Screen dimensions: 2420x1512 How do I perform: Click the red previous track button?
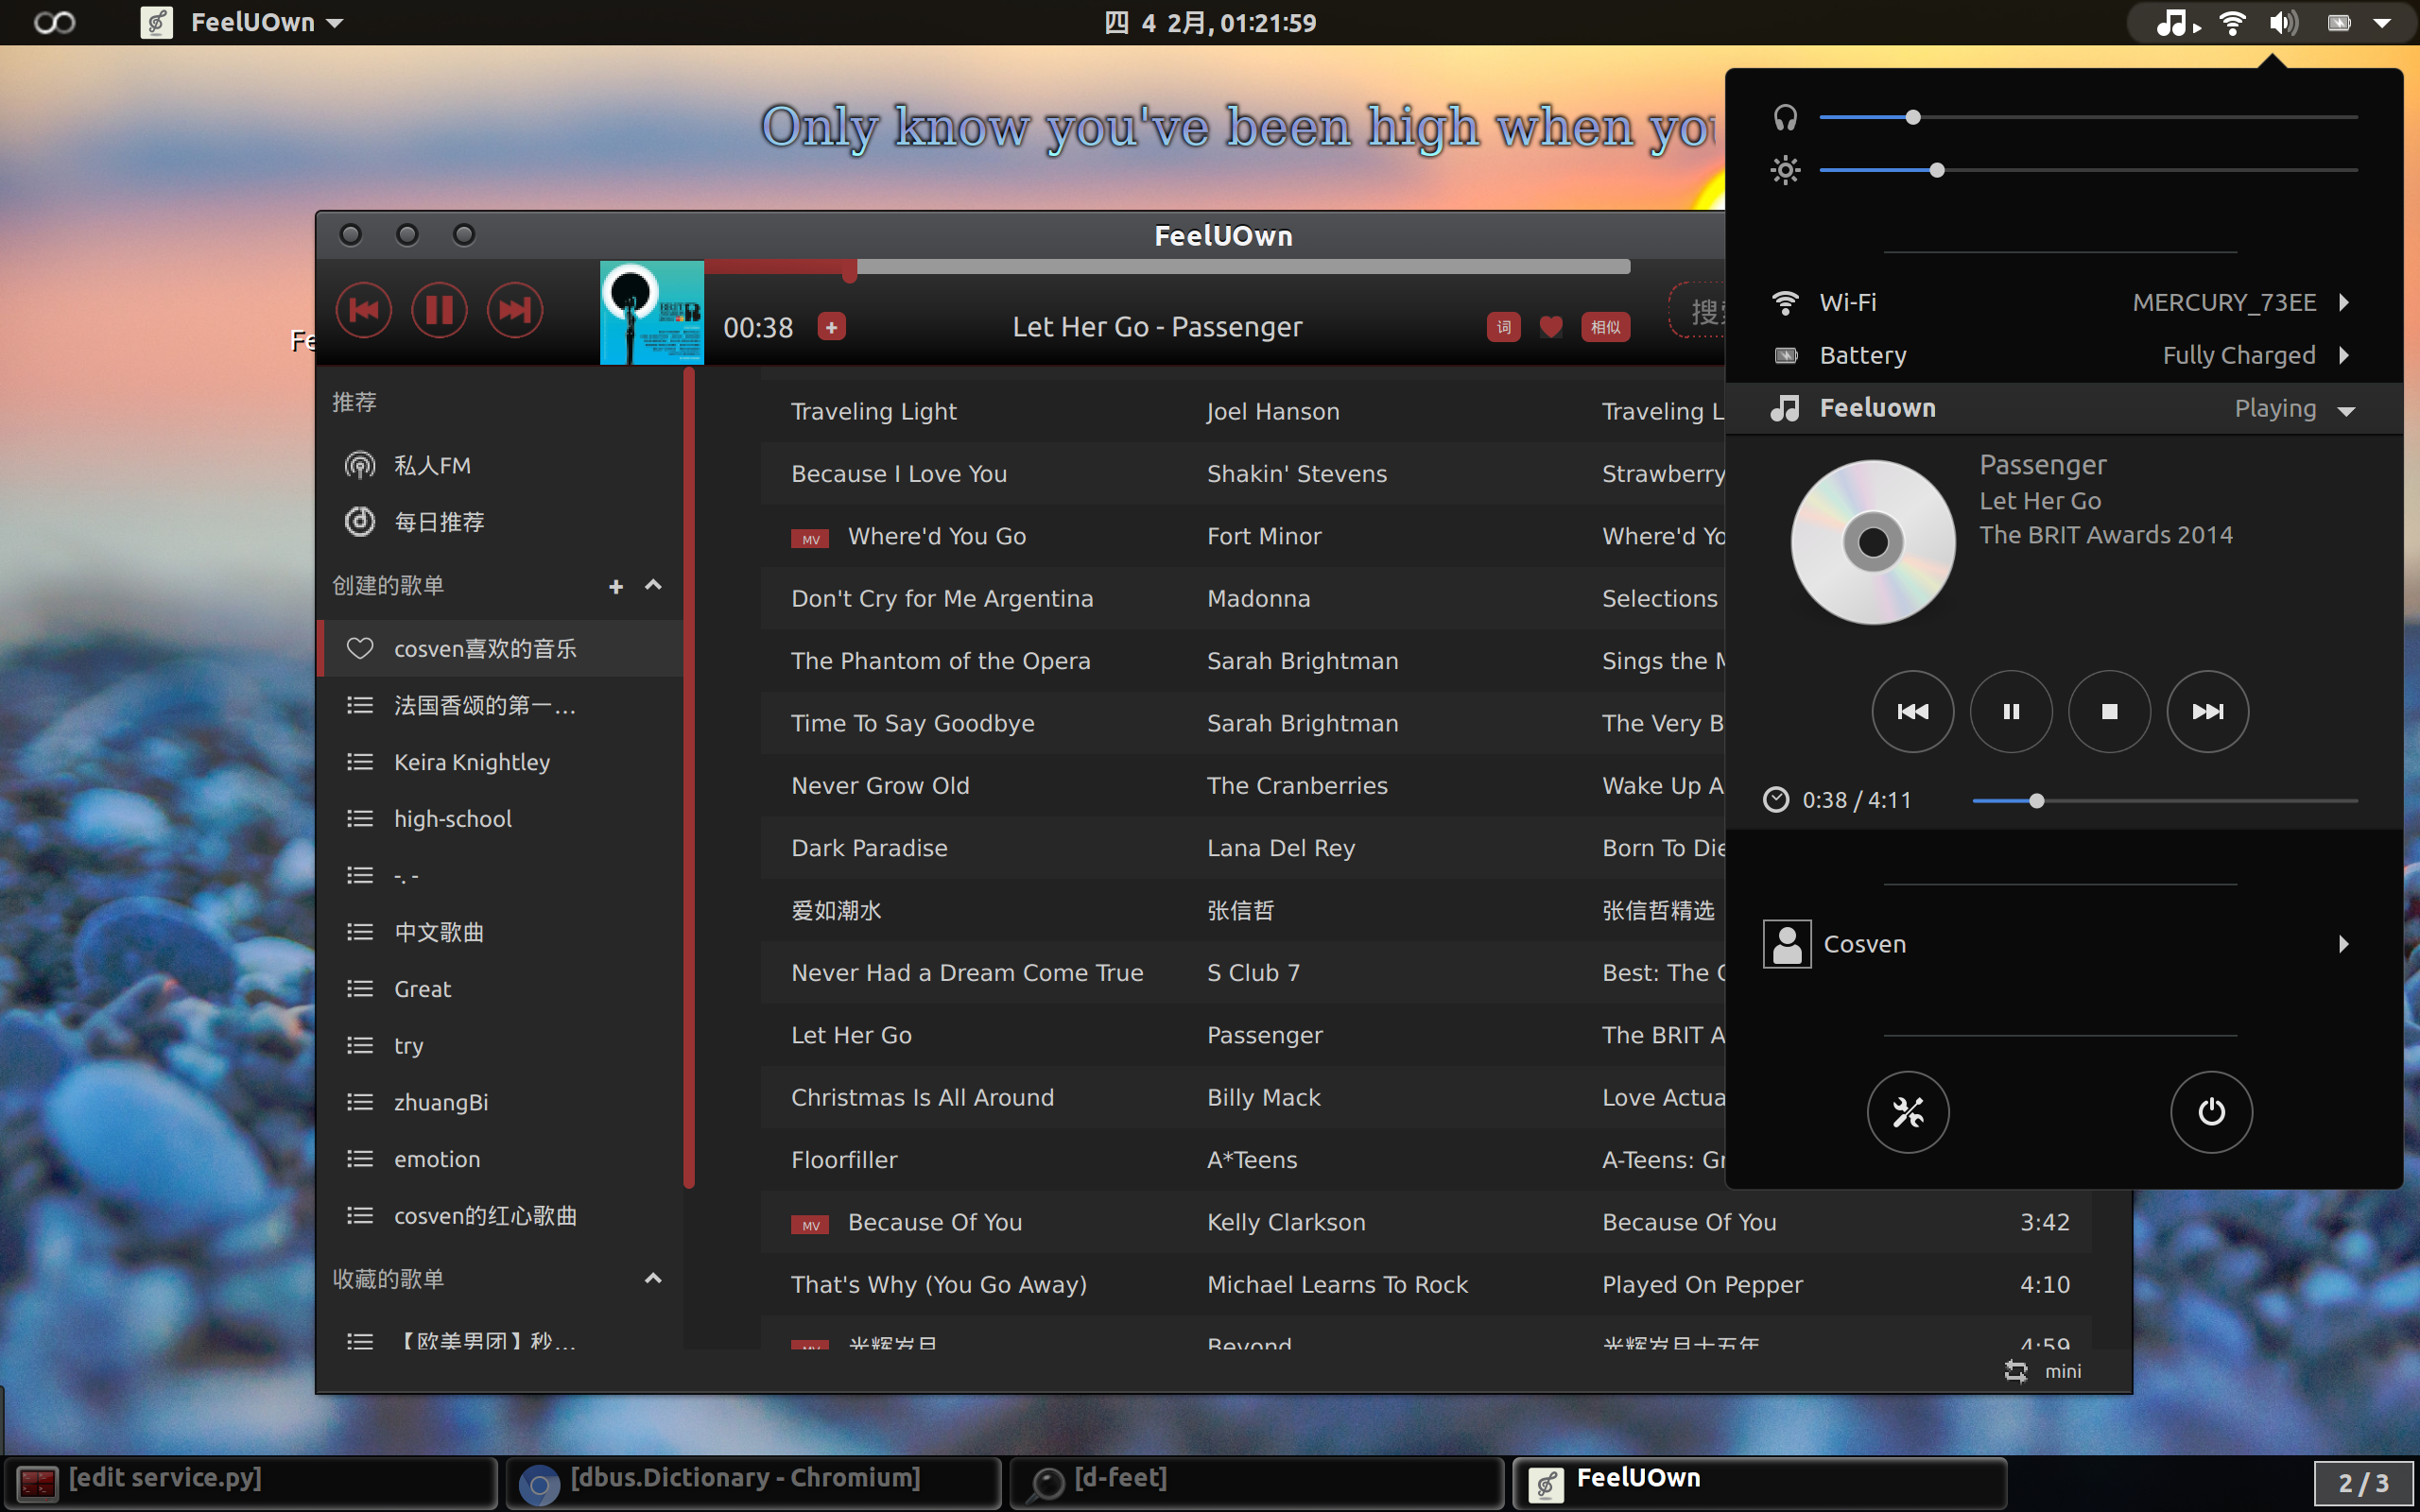click(363, 311)
